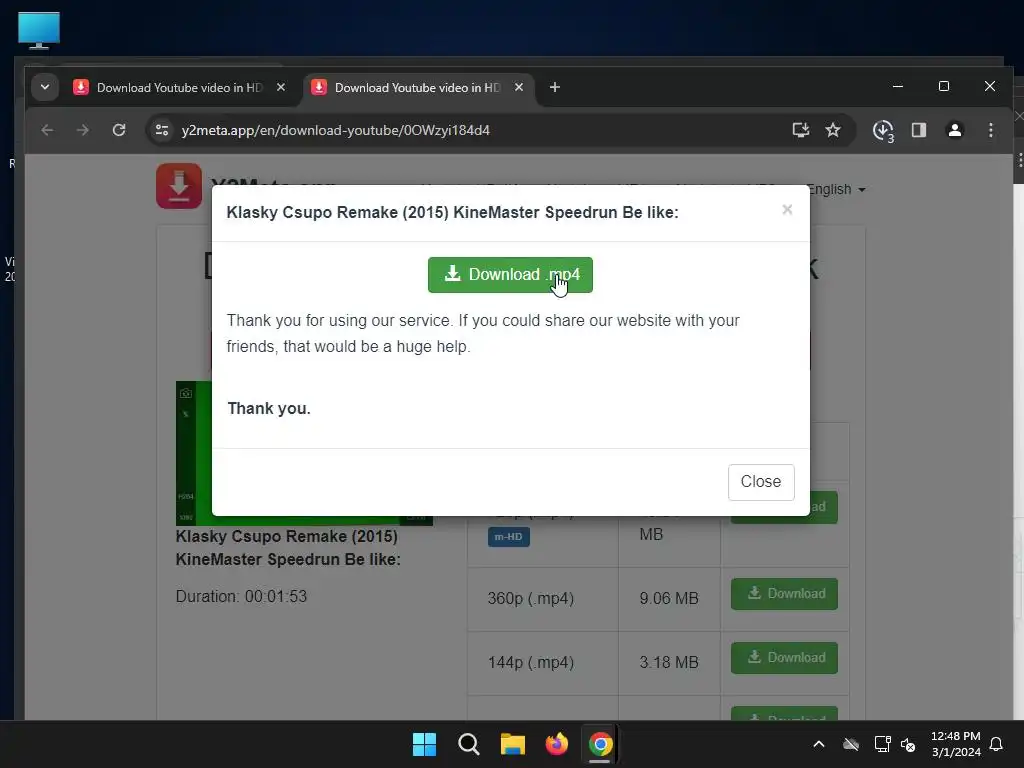Click the OneDrive cloud tray icon

point(851,744)
